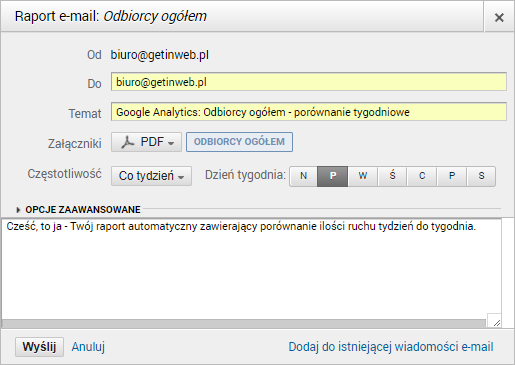Screen dimensions: 515x365
Task: Focus the Do recipient email field
Action: 309,82
